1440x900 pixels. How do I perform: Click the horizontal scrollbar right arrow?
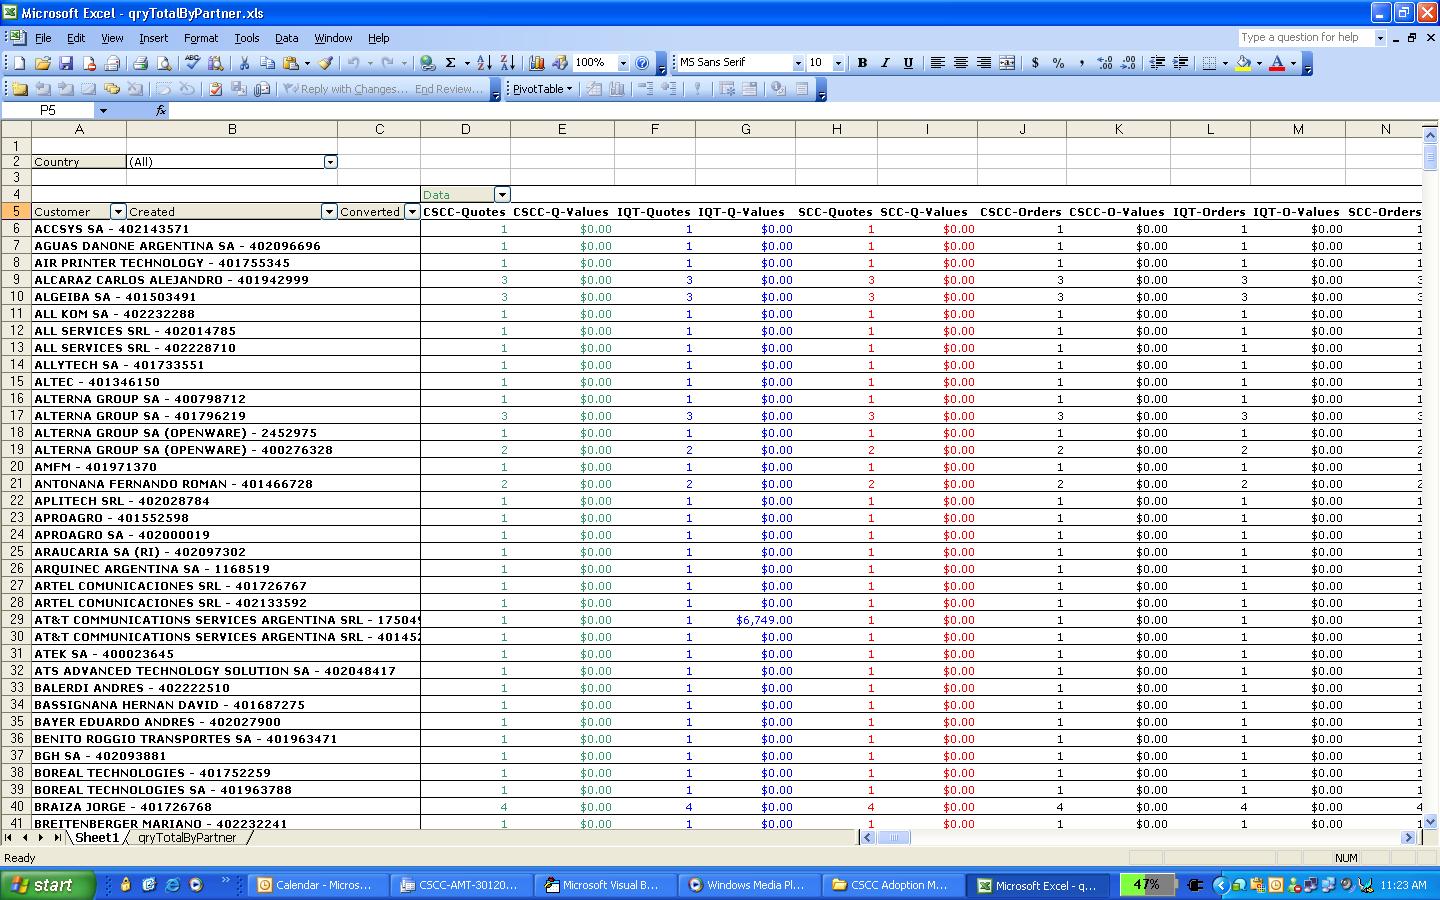click(x=1408, y=838)
